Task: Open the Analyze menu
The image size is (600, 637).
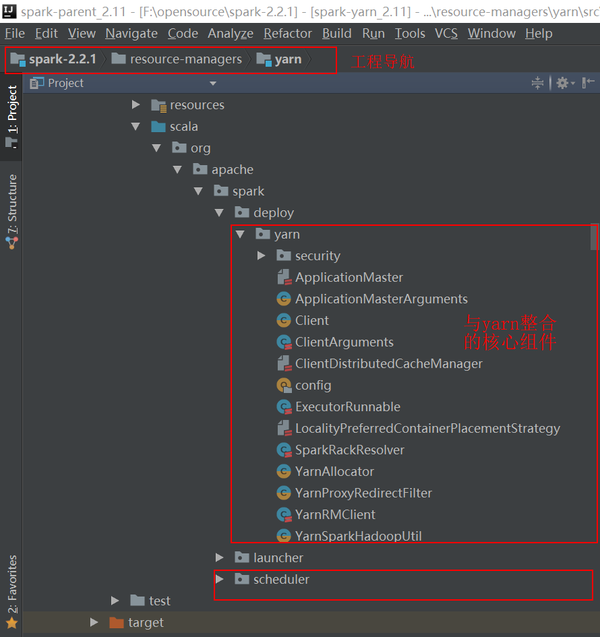Action: point(230,33)
